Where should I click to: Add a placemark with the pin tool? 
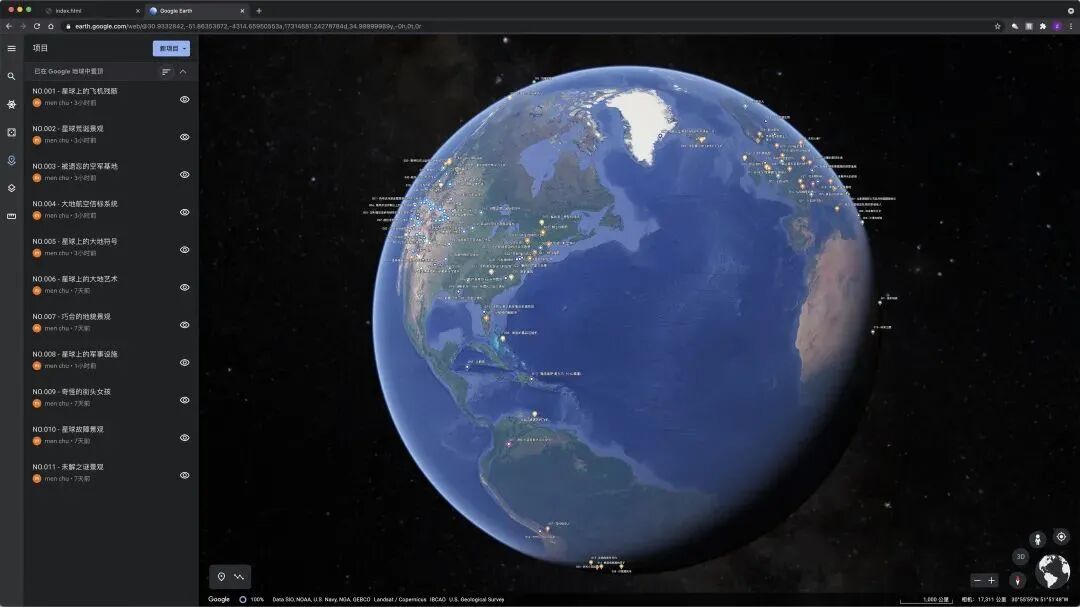pyautogui.click(x=221, y=577)
